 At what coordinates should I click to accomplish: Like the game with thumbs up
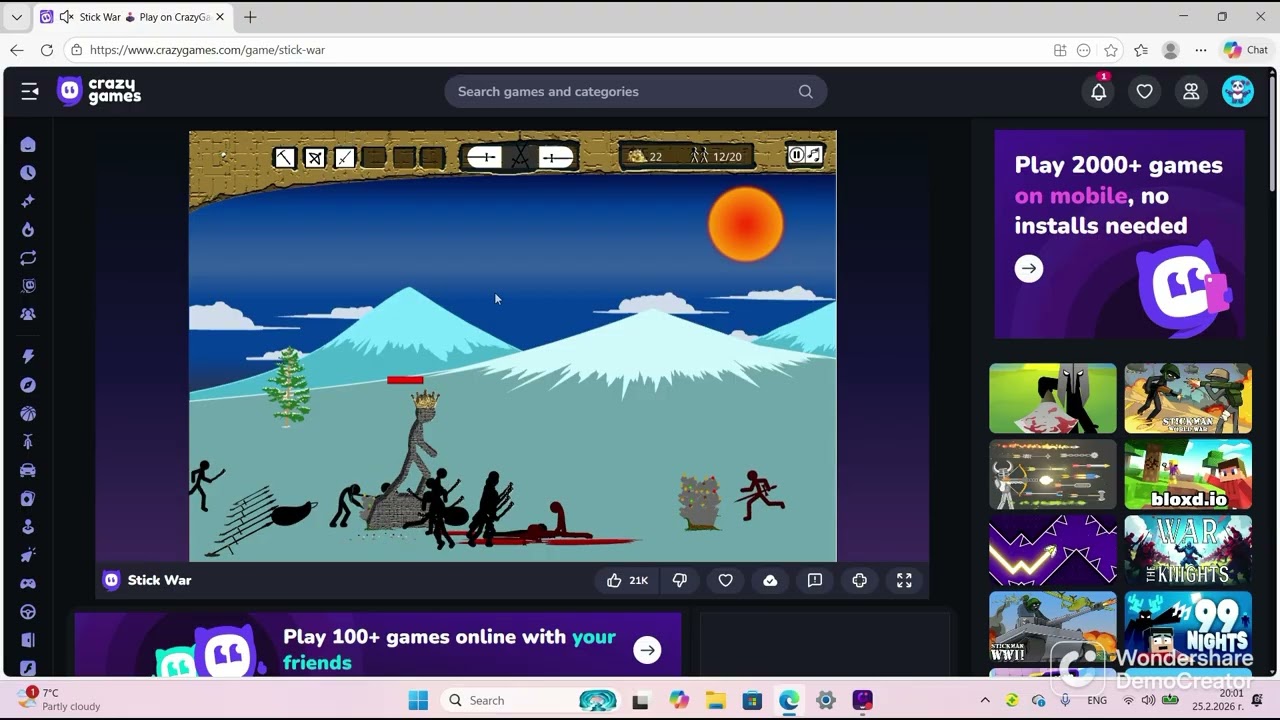[627, 580]
